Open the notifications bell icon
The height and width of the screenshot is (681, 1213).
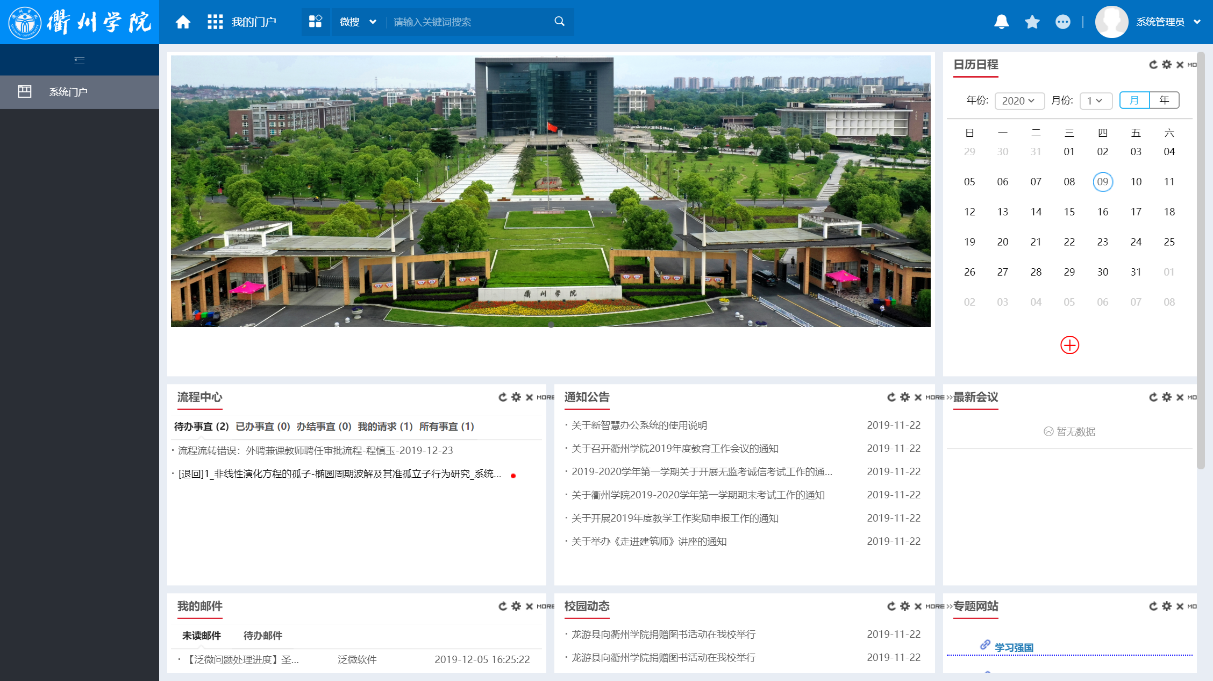[x=1001, y=22]
